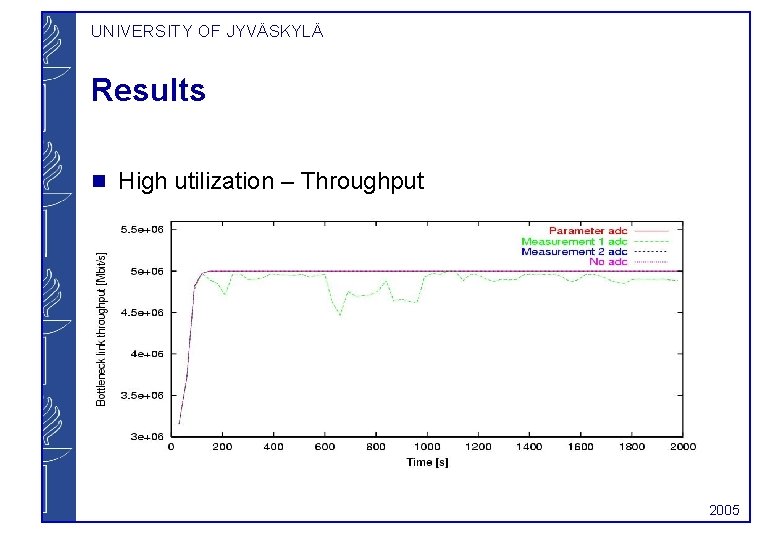Click the '1400' x-axis tick label

(x=529, y=447)
